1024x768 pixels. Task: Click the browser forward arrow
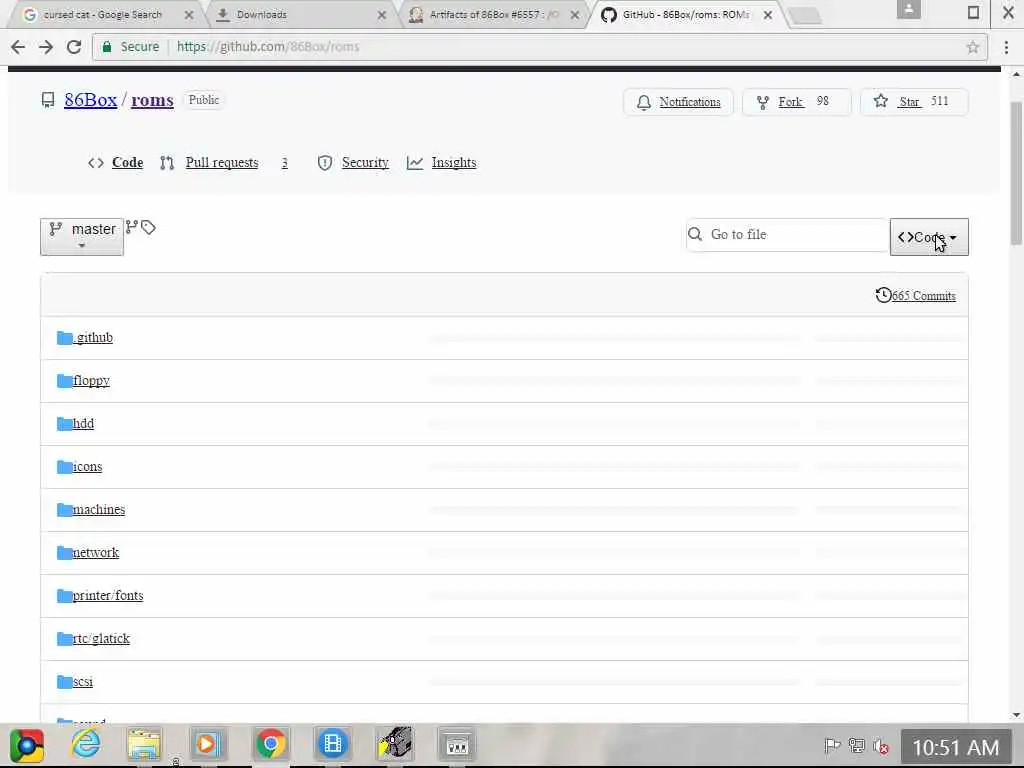46,46
